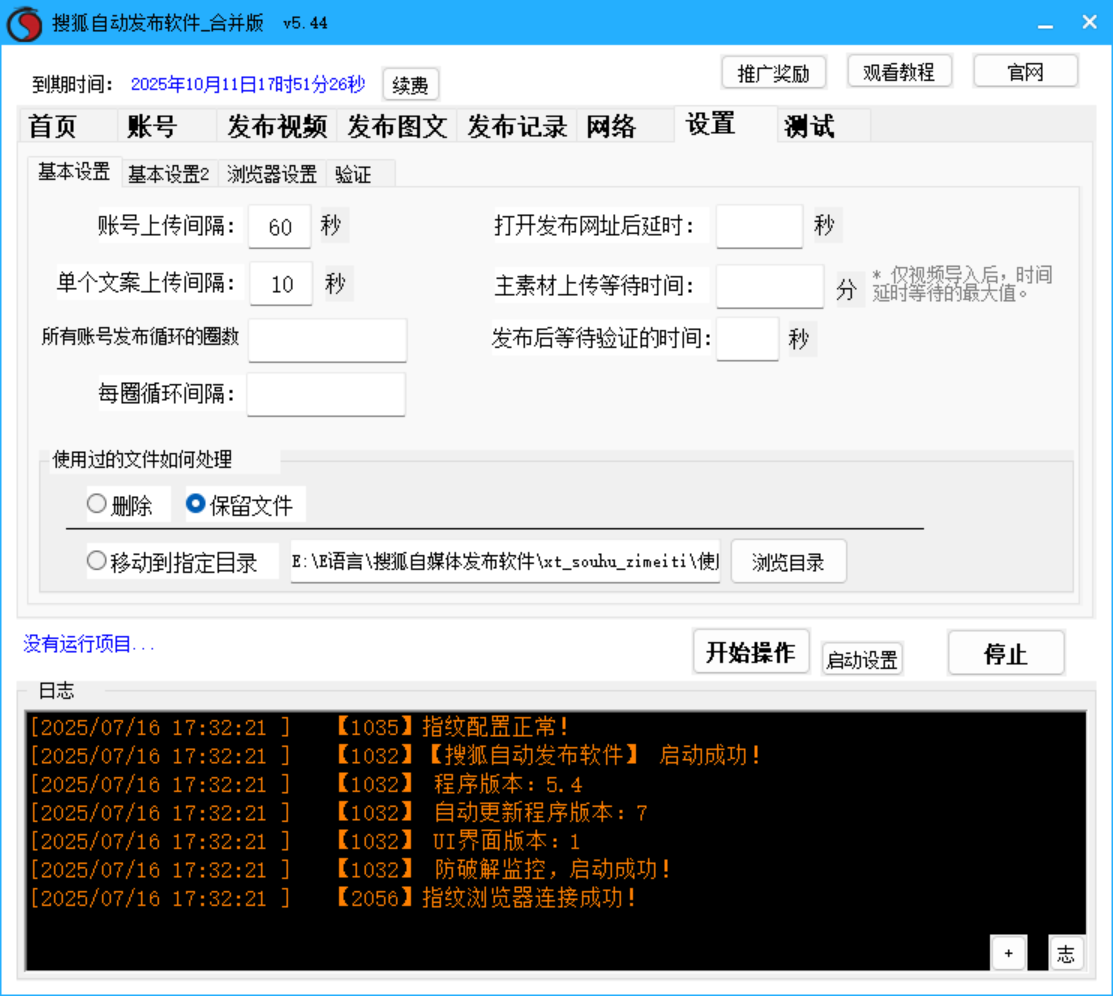Click the 账号上传间隔 input field
1113x996 pixels.
280,226
